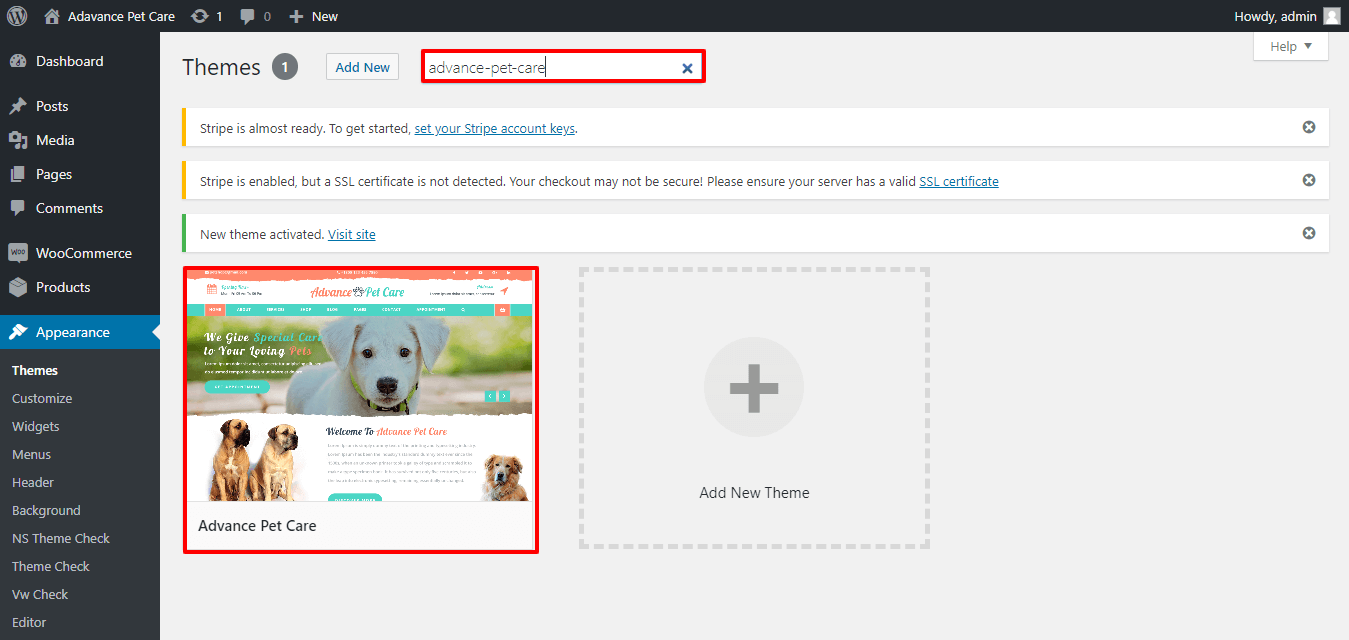
Task: Click the Visit site link
Action: tap(351, 234)
